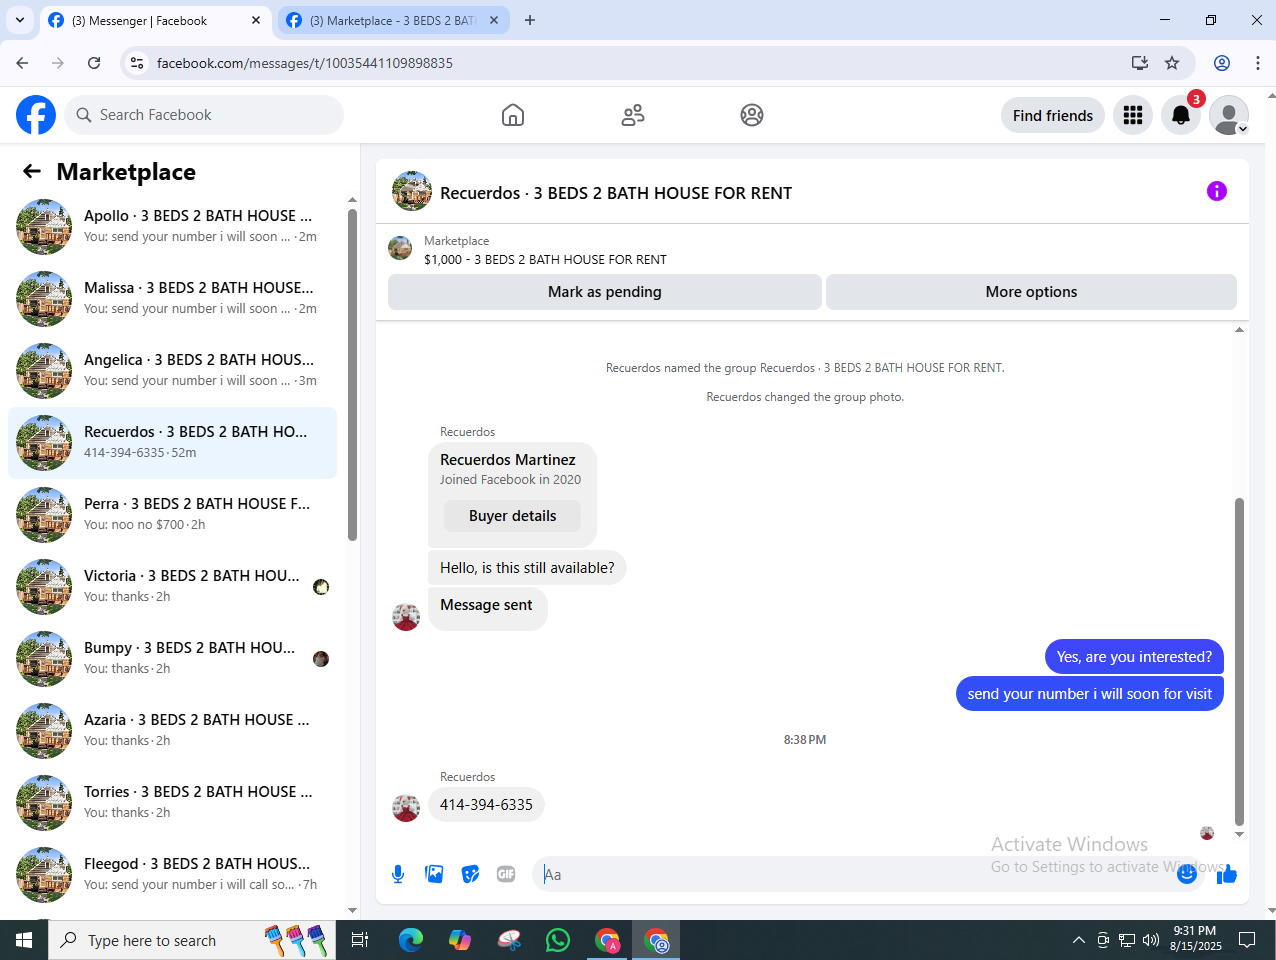The height and width of the screenshot is (960, 1276).
Task: Switch to Marketplace 3 BEDS 2 BATH tab
Action: (x=392, y=20)
